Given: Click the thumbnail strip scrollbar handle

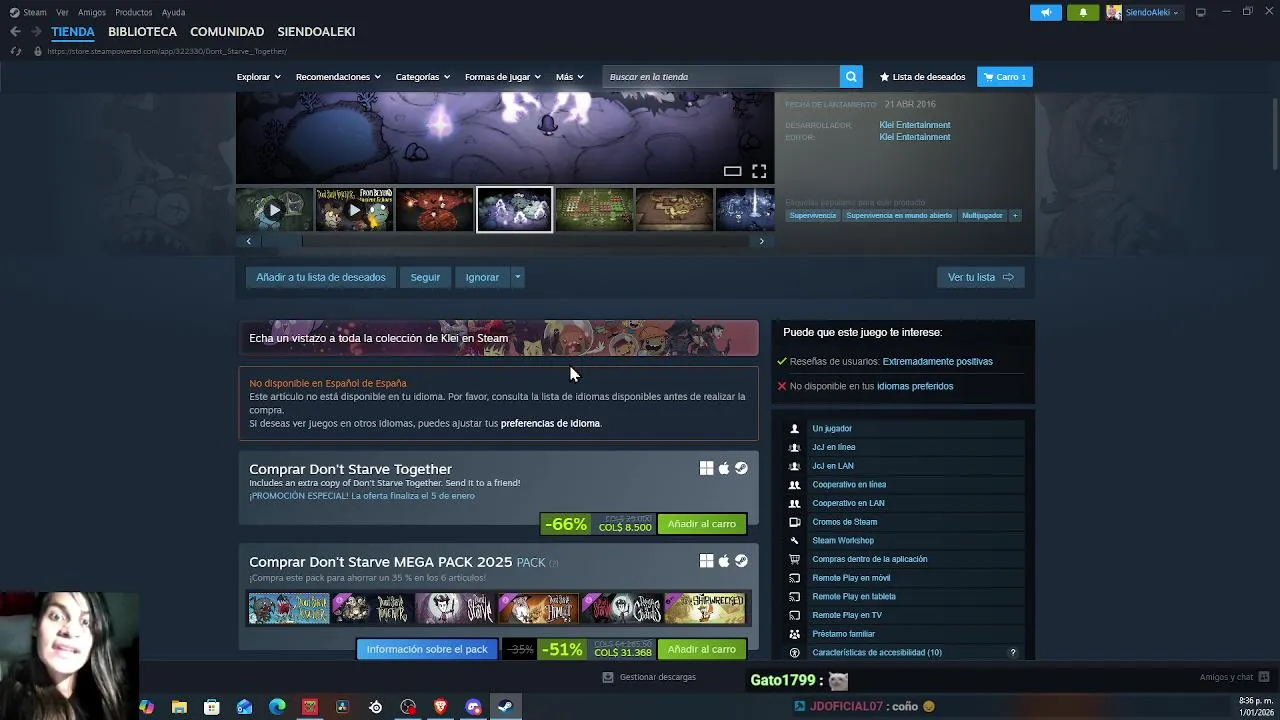Looking at the screenshot, I should coord(281,241).
